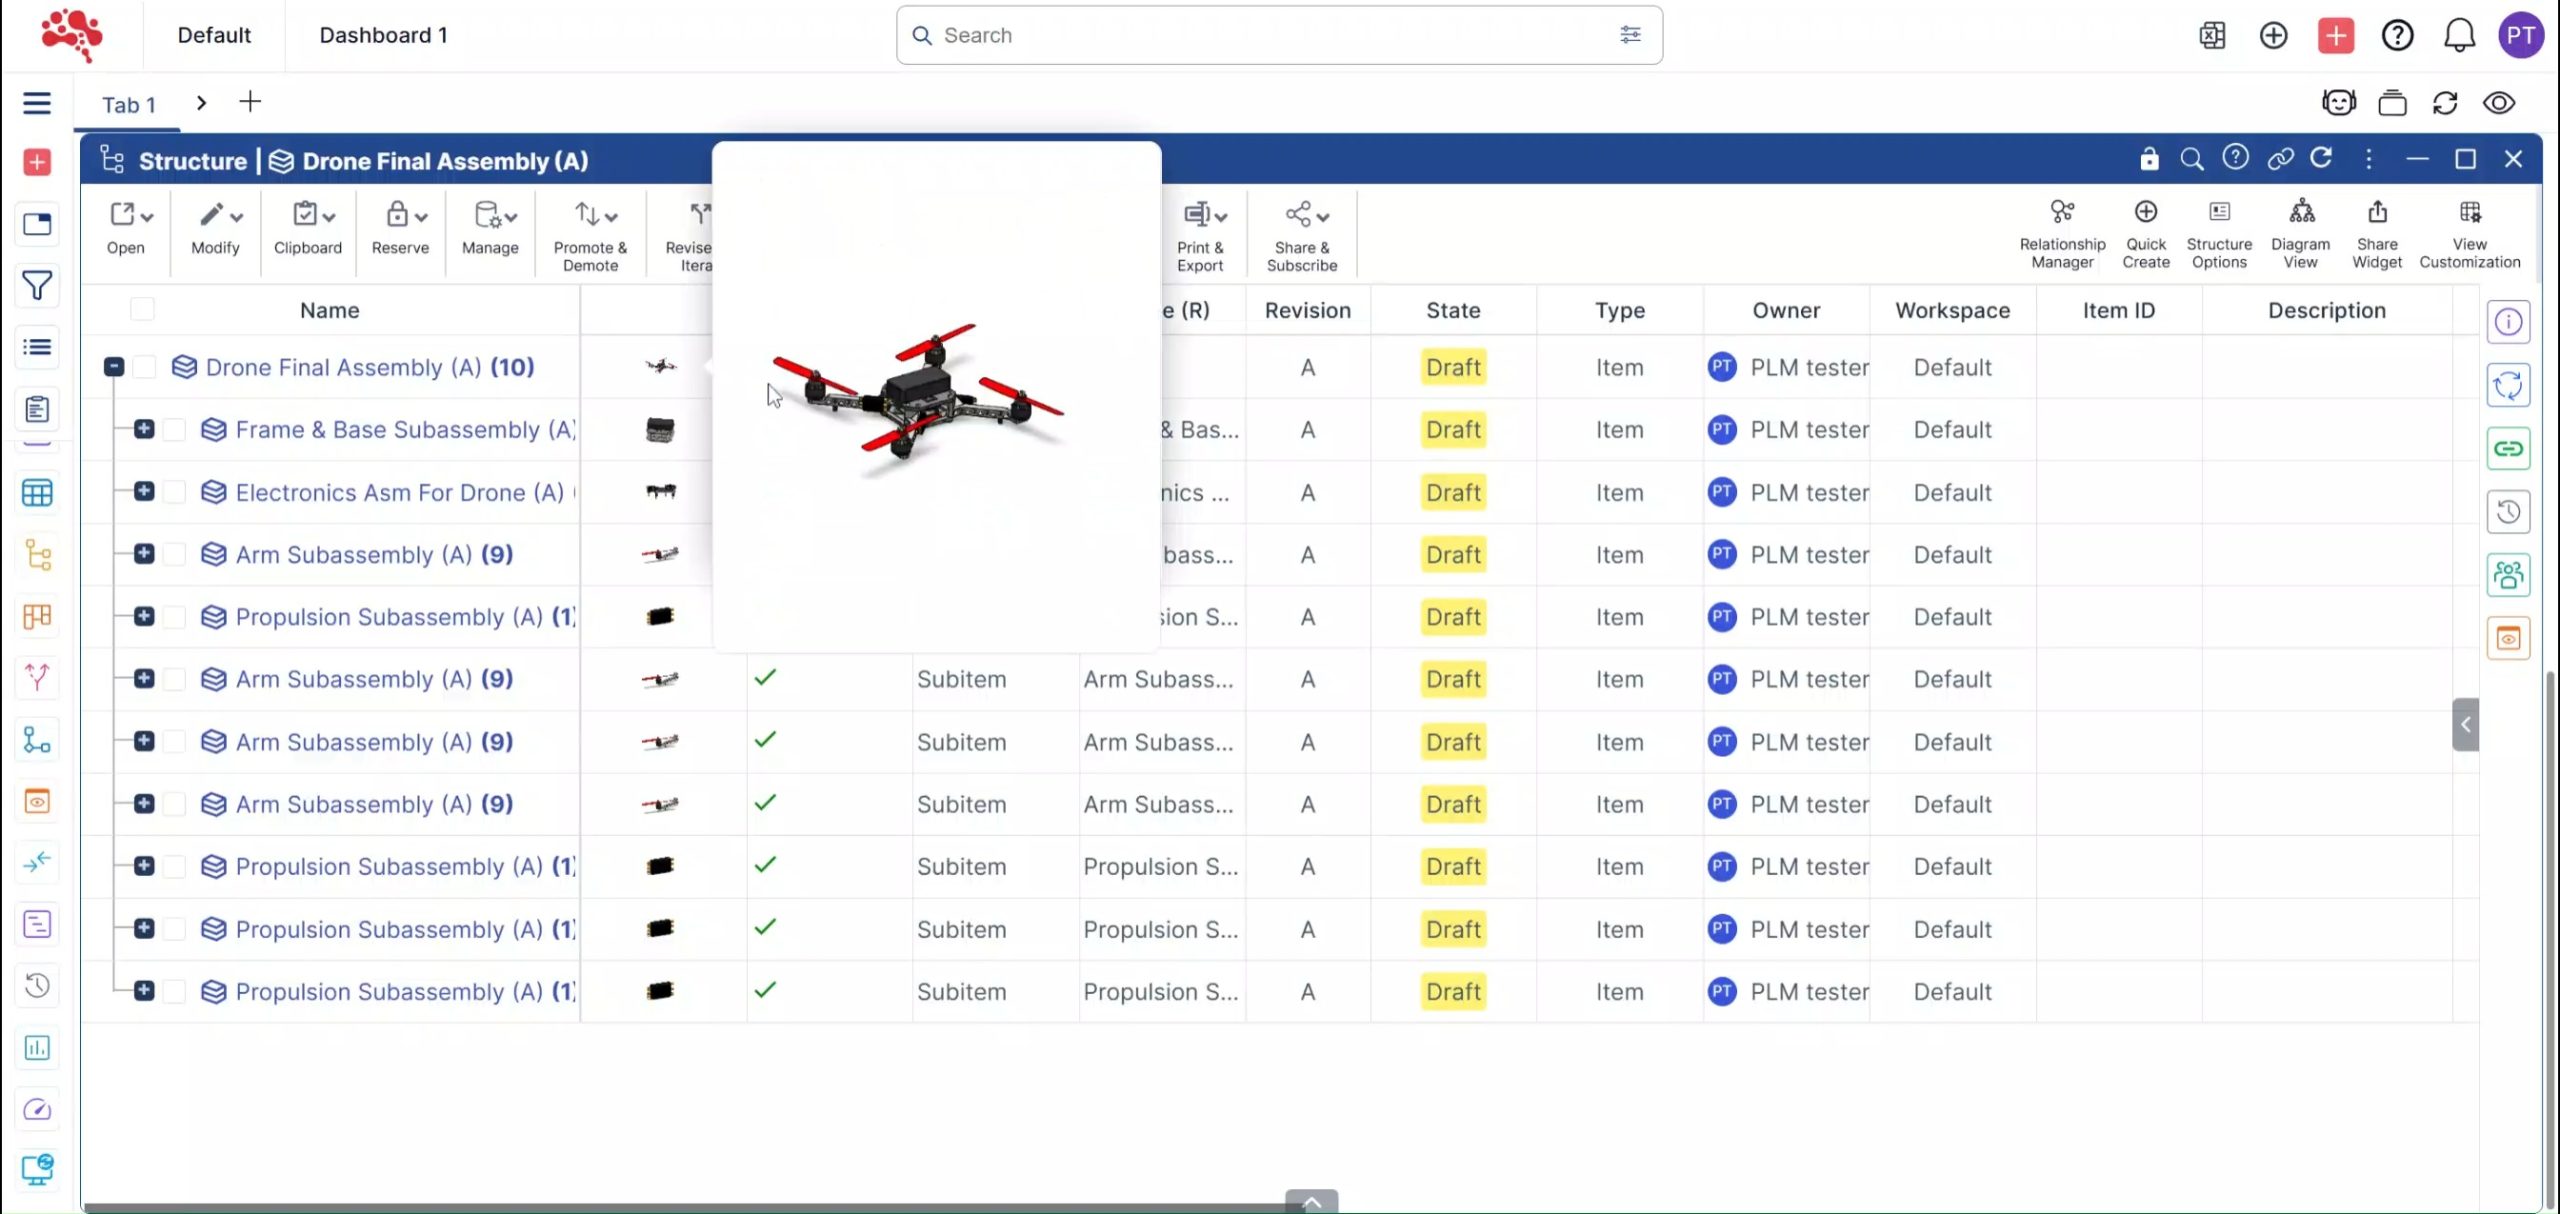The width and height of the screenshot is (2560, 1214).
Task: Open the filter funnel in left sidebar
Action: coord(37,286)
